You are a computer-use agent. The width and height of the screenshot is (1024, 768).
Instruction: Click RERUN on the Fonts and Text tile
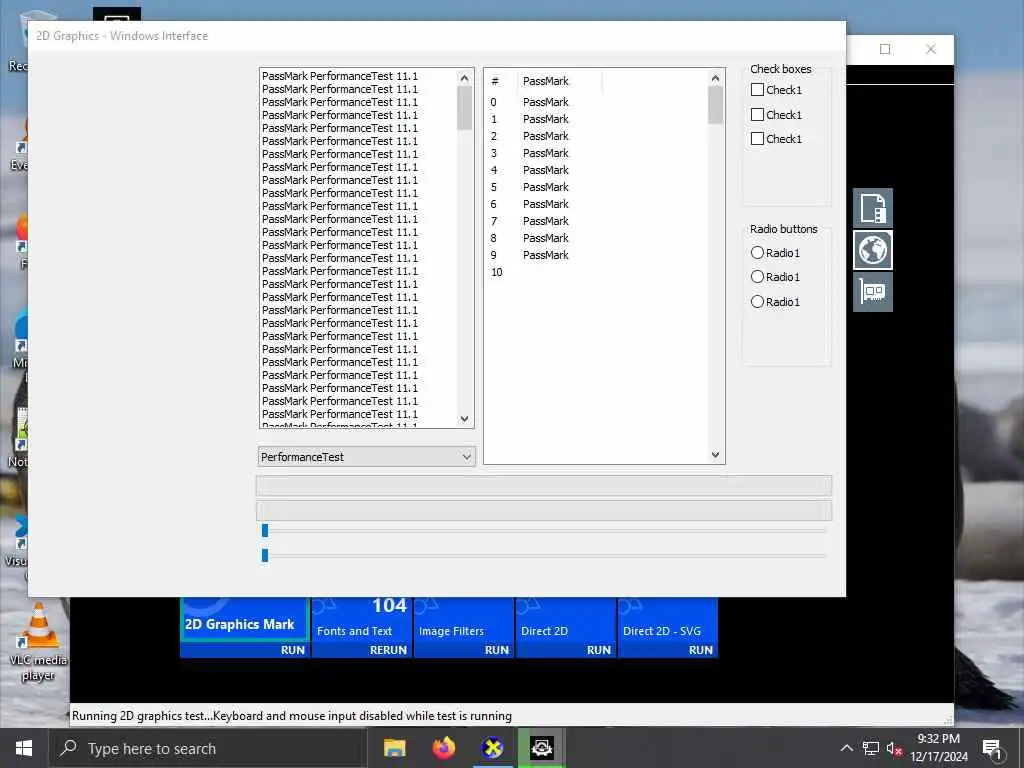pyautogui.click(x=388, y=650)
